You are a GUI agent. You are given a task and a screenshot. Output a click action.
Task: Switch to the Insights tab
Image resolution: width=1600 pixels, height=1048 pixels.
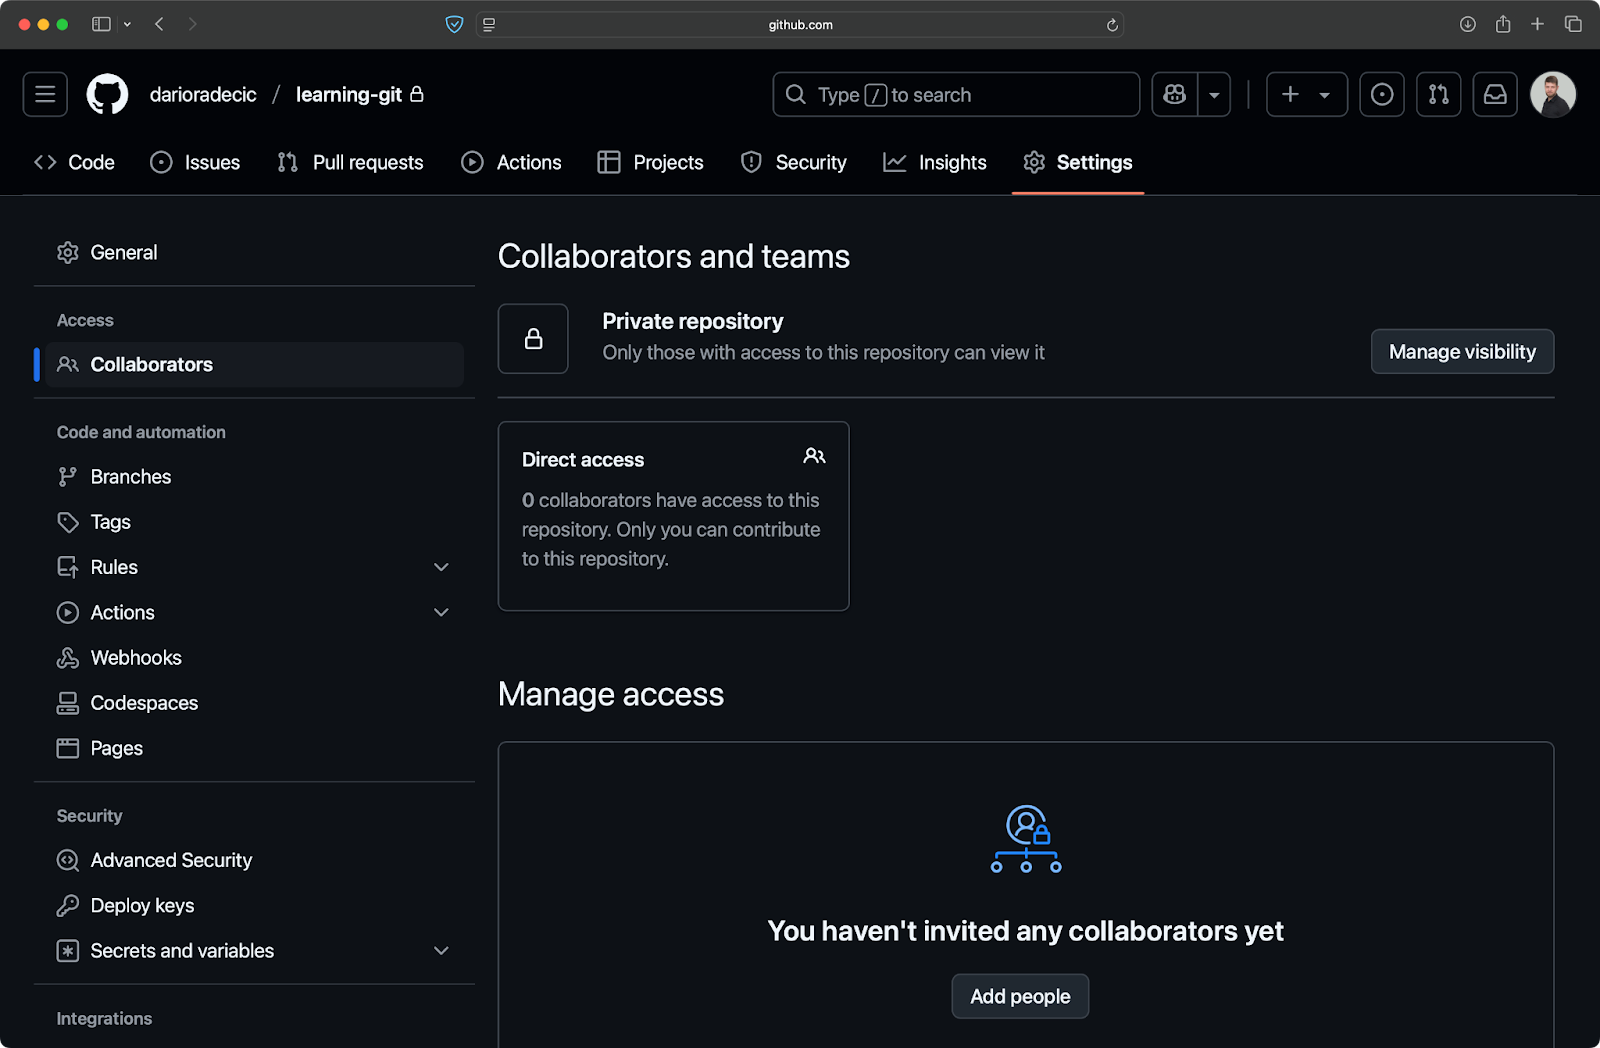pos(935,162)
